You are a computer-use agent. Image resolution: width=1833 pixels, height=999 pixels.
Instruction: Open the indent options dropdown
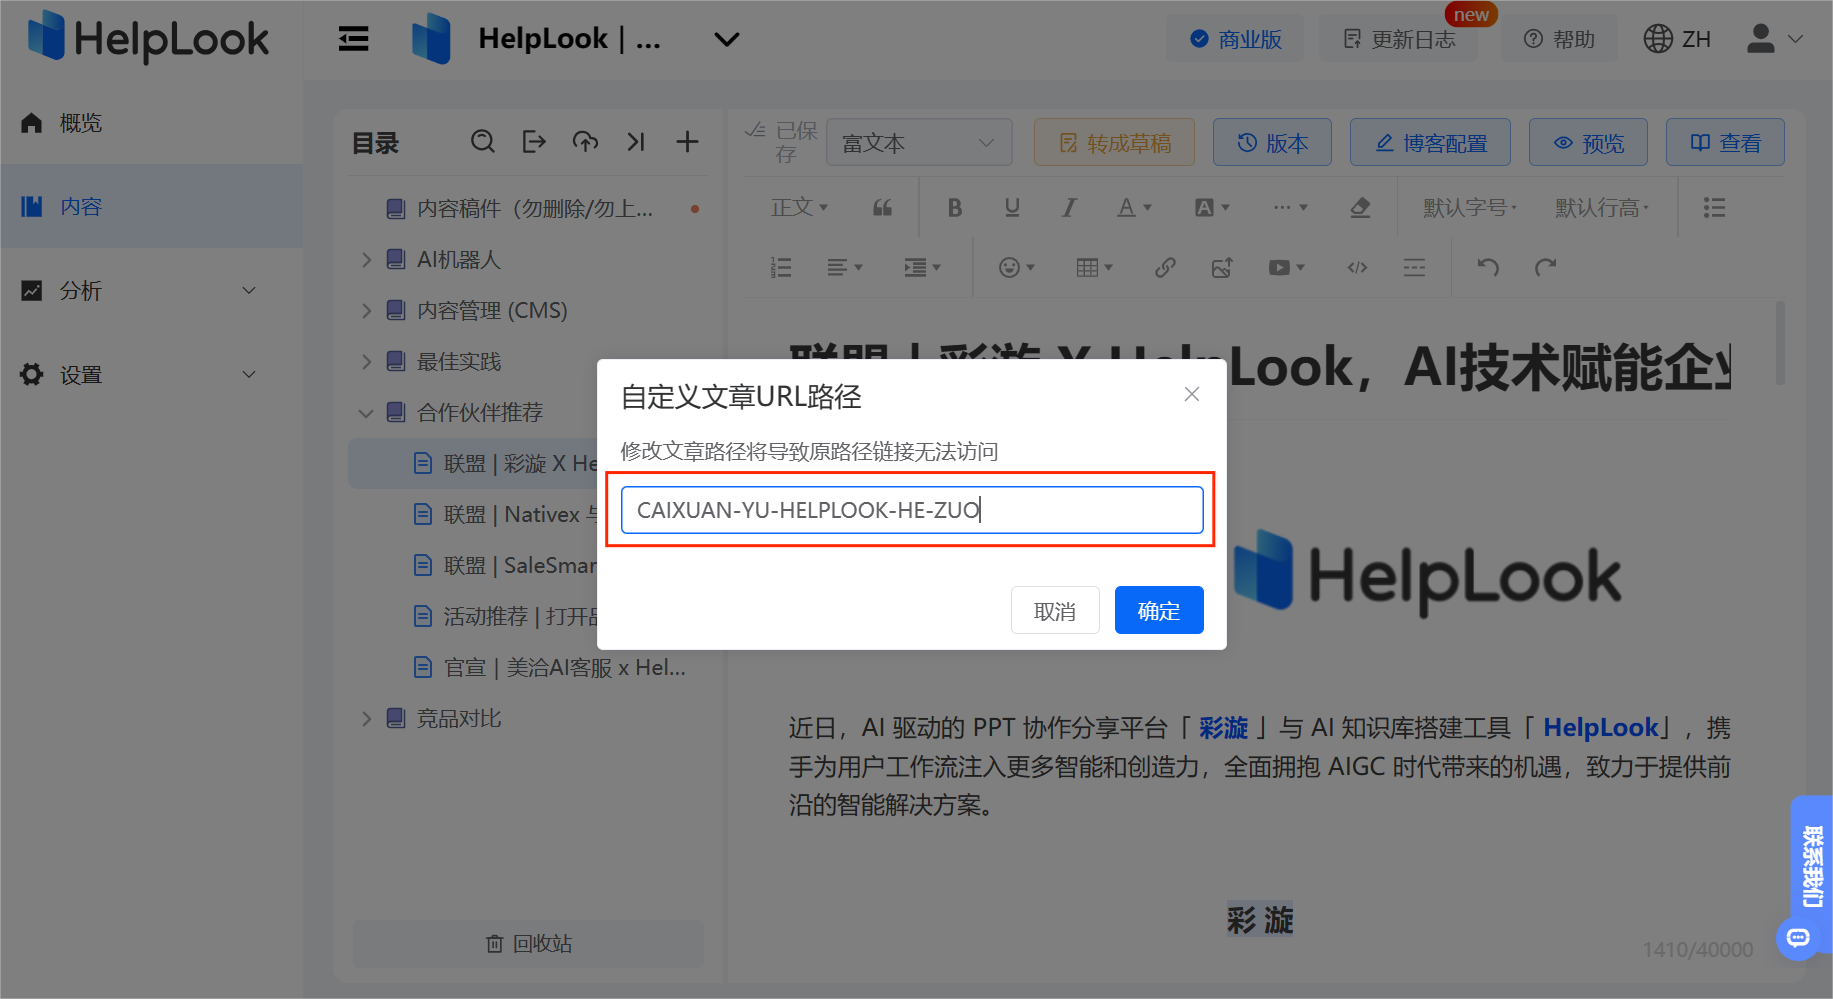point(922,268)
